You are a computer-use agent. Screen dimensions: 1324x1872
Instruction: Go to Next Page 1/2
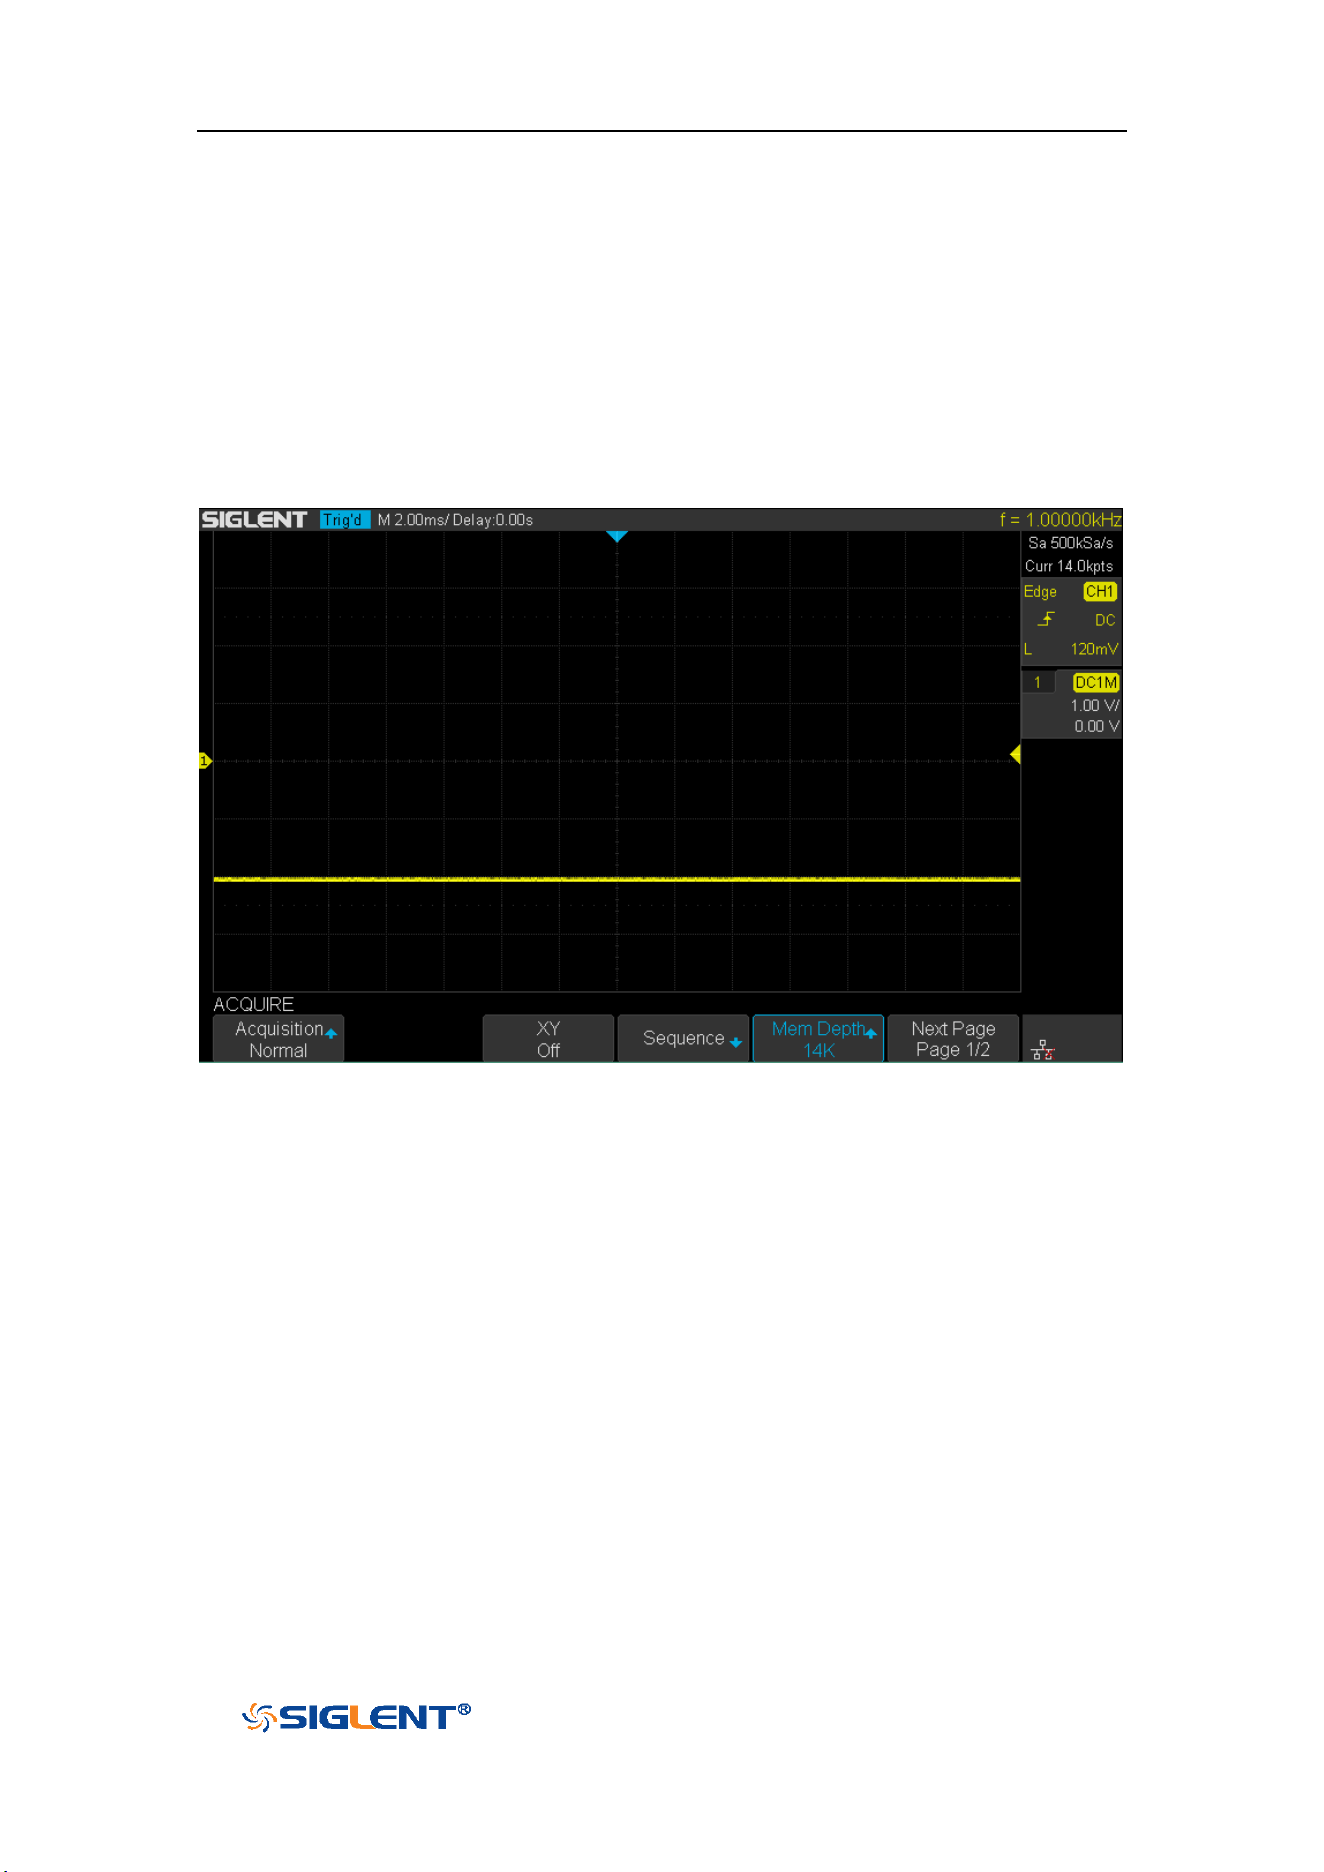pyautogui.click(x=953, y=1039)
